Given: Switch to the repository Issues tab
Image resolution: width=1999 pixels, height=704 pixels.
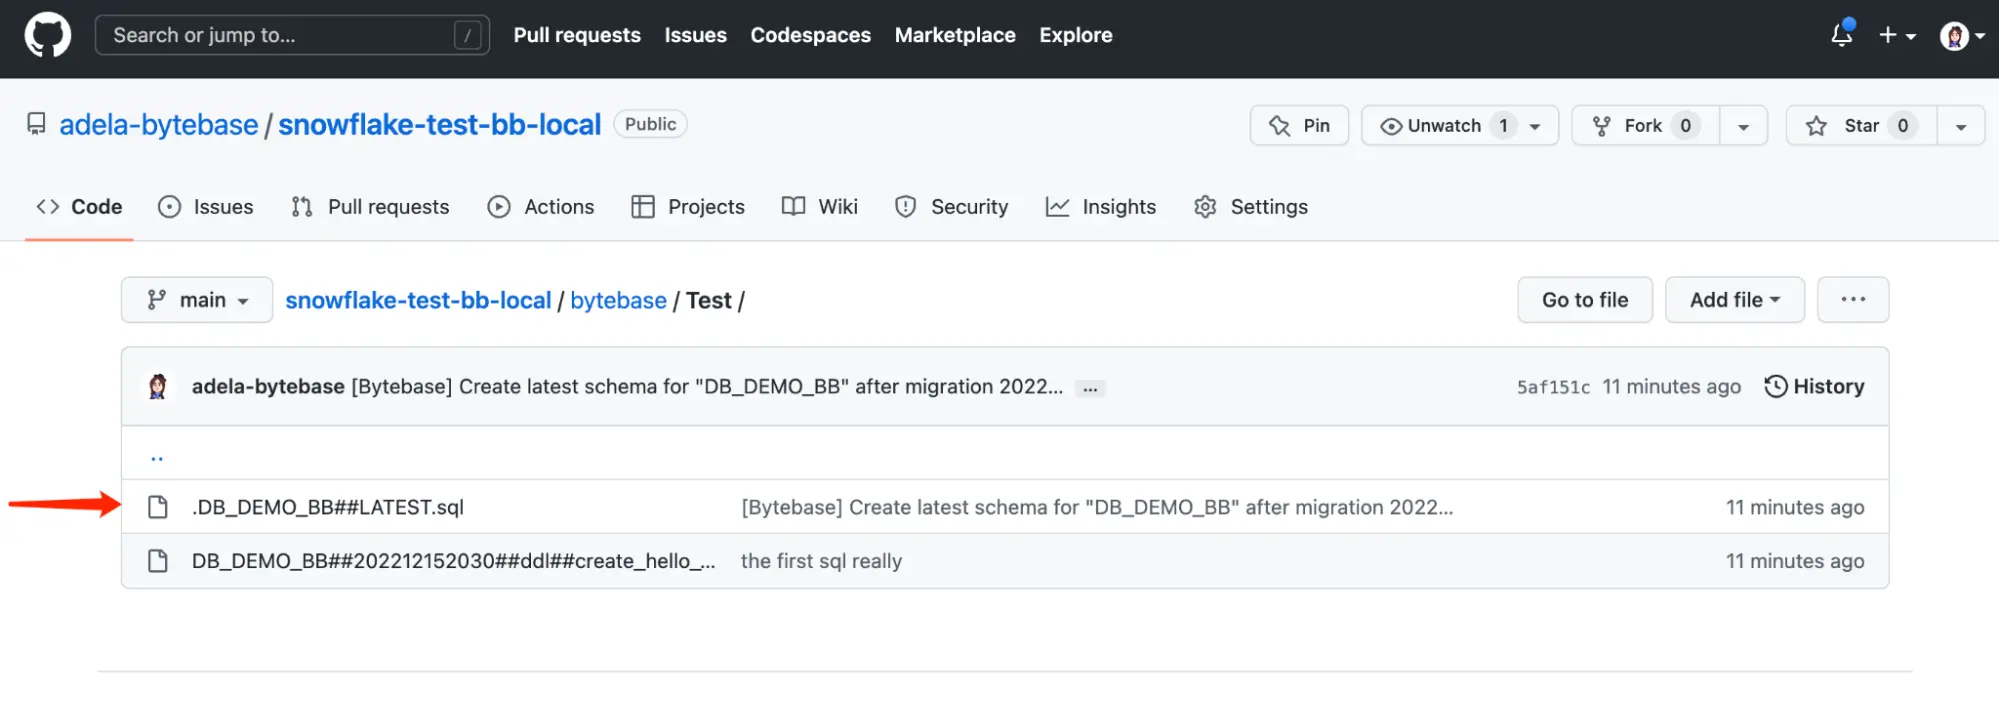Looking at the screenshot, I should (206, 207).
